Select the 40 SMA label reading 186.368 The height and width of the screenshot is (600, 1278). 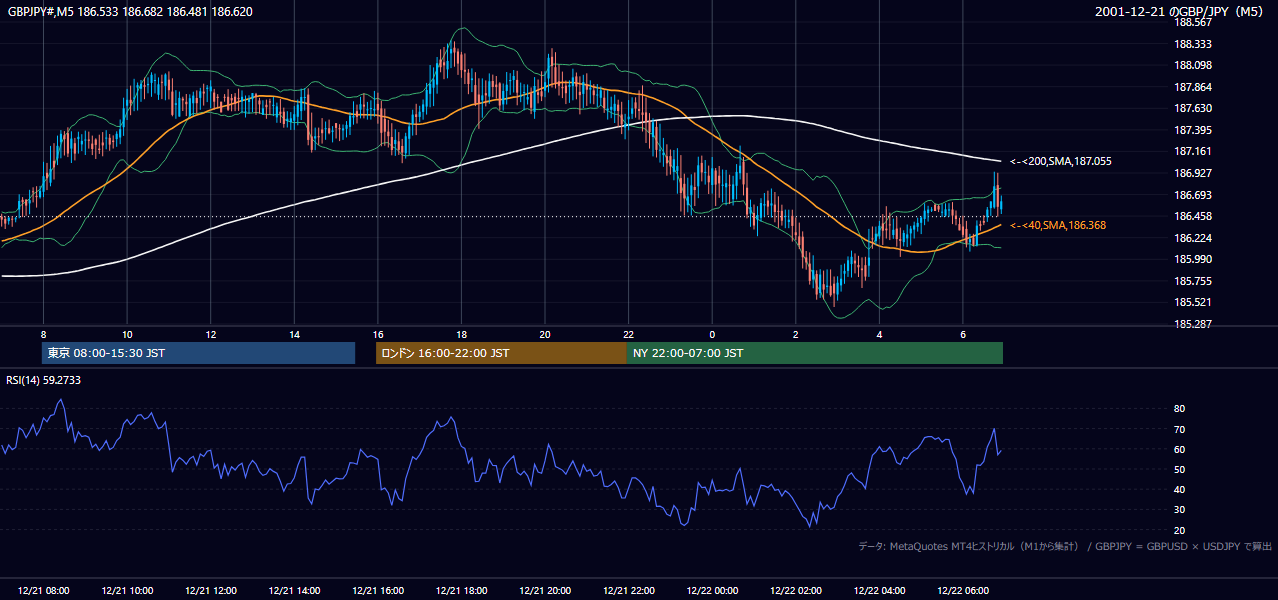point(1058,226)
